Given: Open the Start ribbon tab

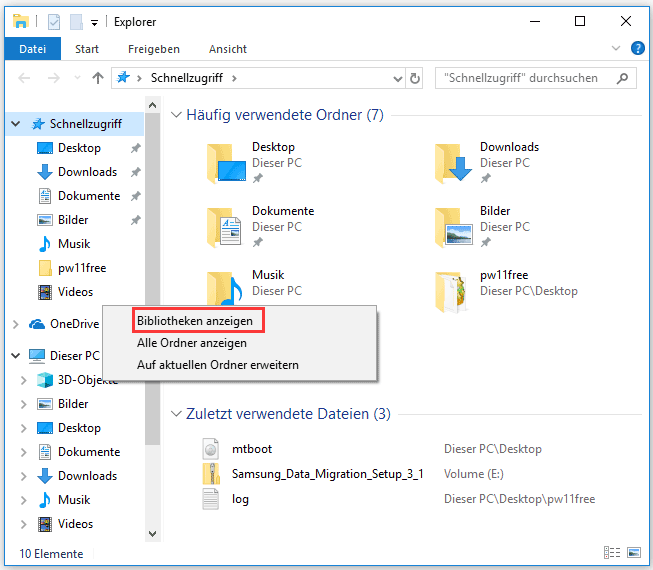Looking at the screenshot, I should click(x=87, y=49).
